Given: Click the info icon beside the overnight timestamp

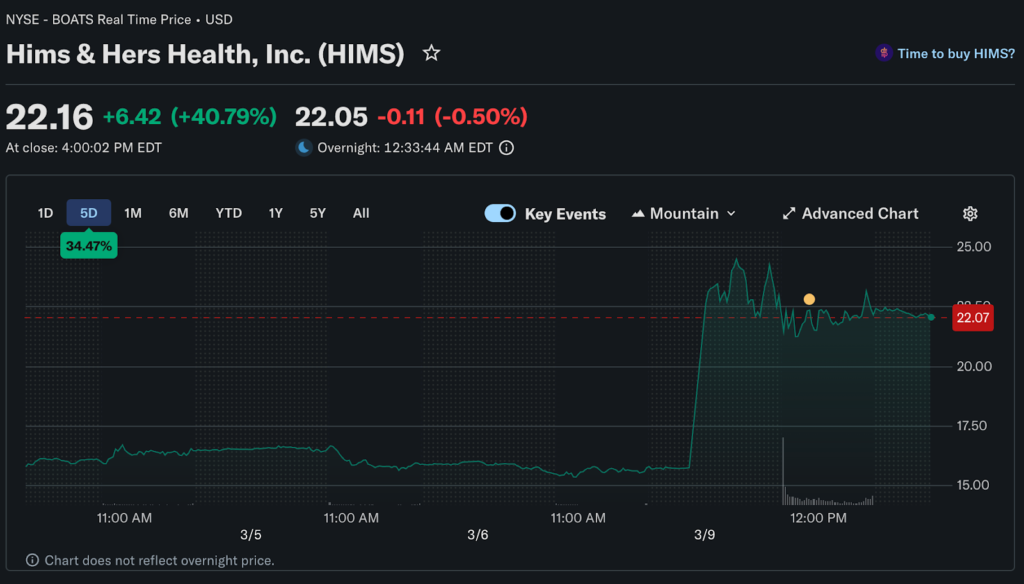Looking at the screenshot, I should coord(507,148).
